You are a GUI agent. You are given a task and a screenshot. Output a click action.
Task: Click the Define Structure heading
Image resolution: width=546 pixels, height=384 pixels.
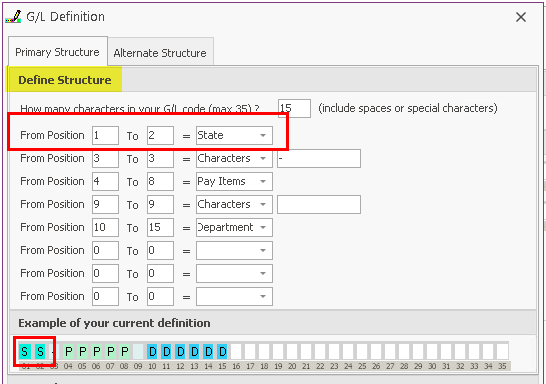click(65, 80)
